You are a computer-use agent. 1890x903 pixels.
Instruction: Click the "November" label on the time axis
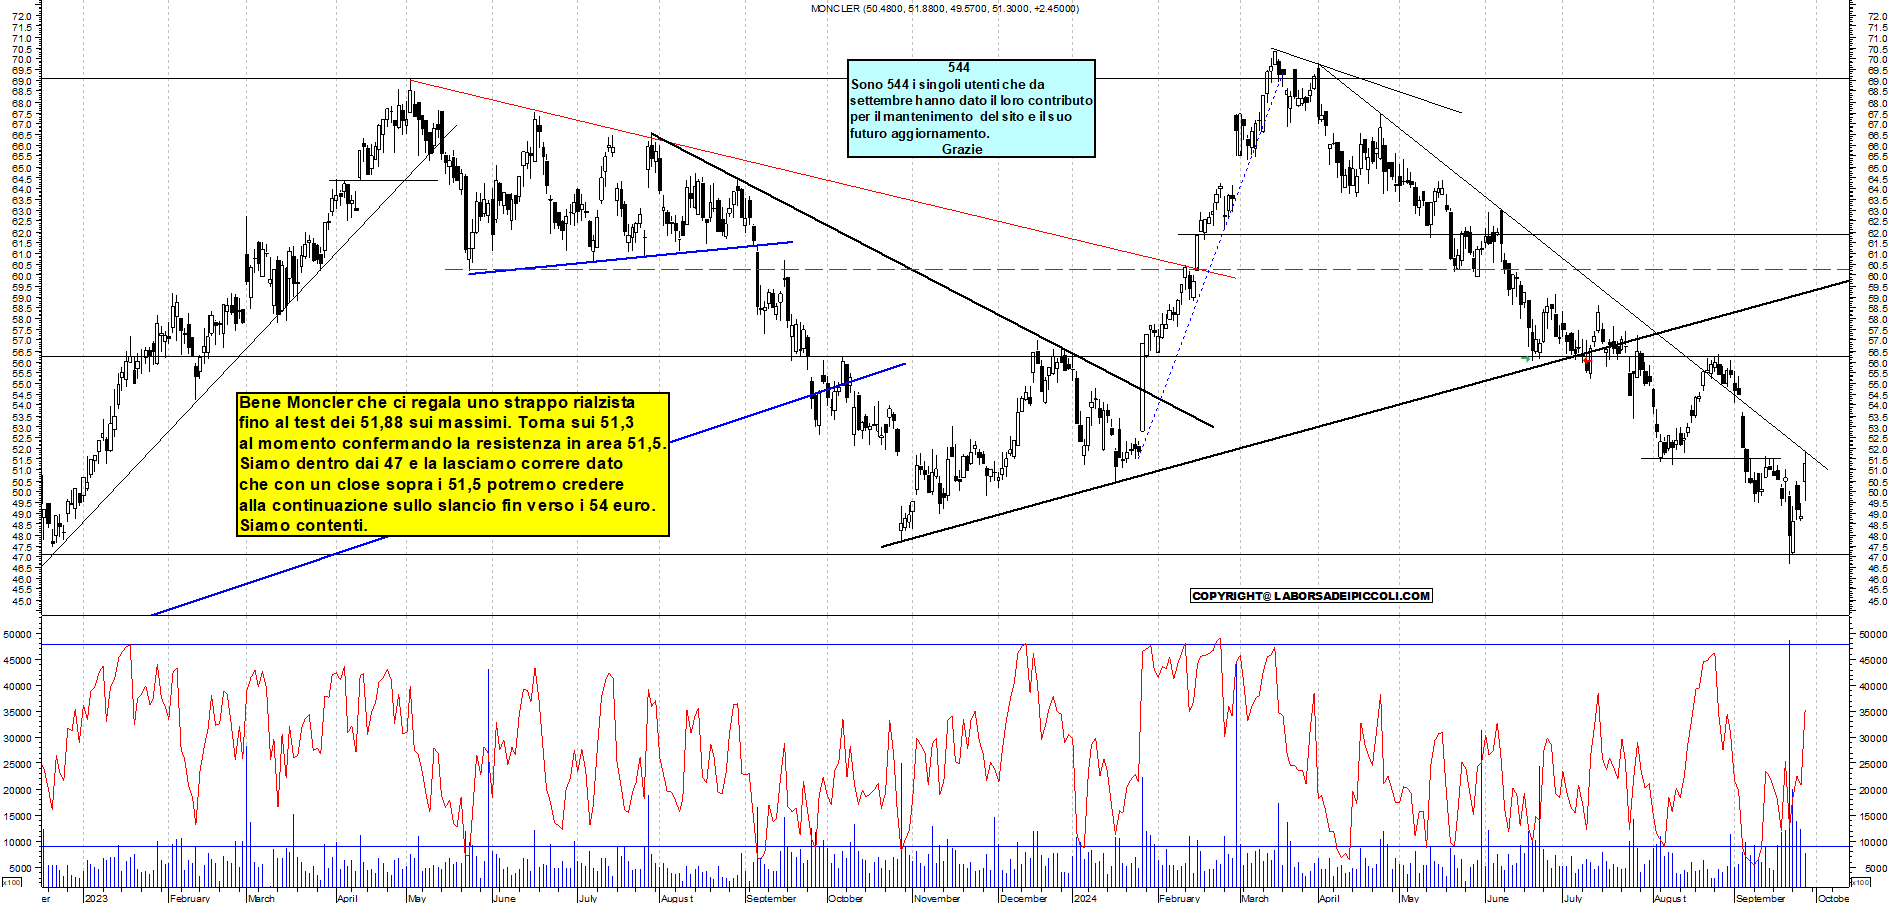(937, 898)
